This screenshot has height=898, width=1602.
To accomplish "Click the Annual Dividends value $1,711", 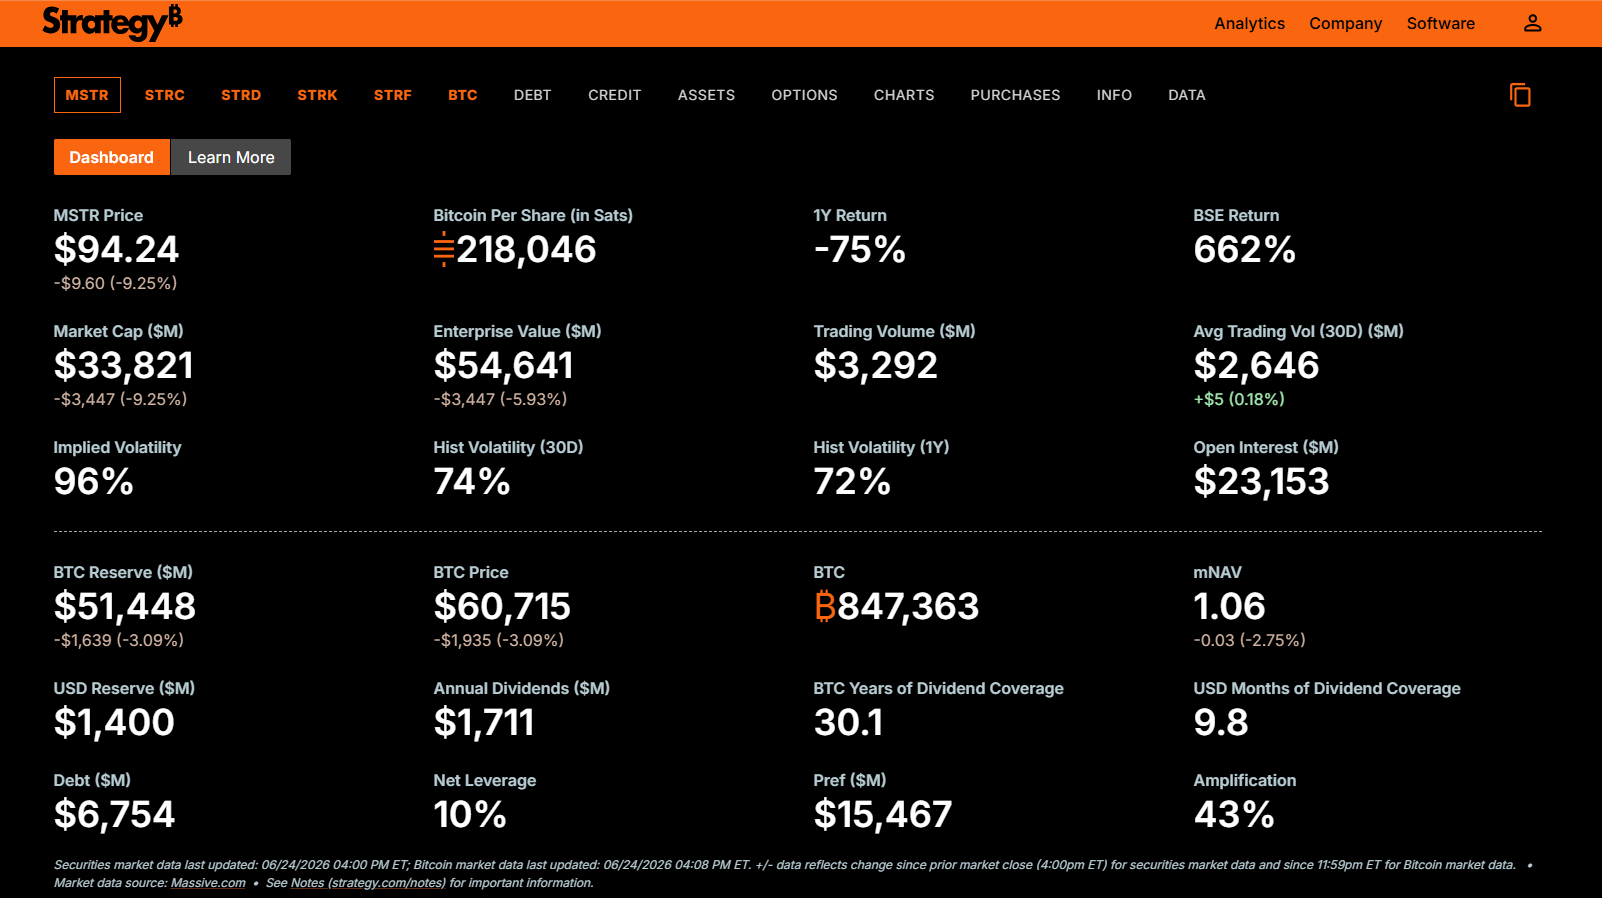I will [x=484, y=722].
